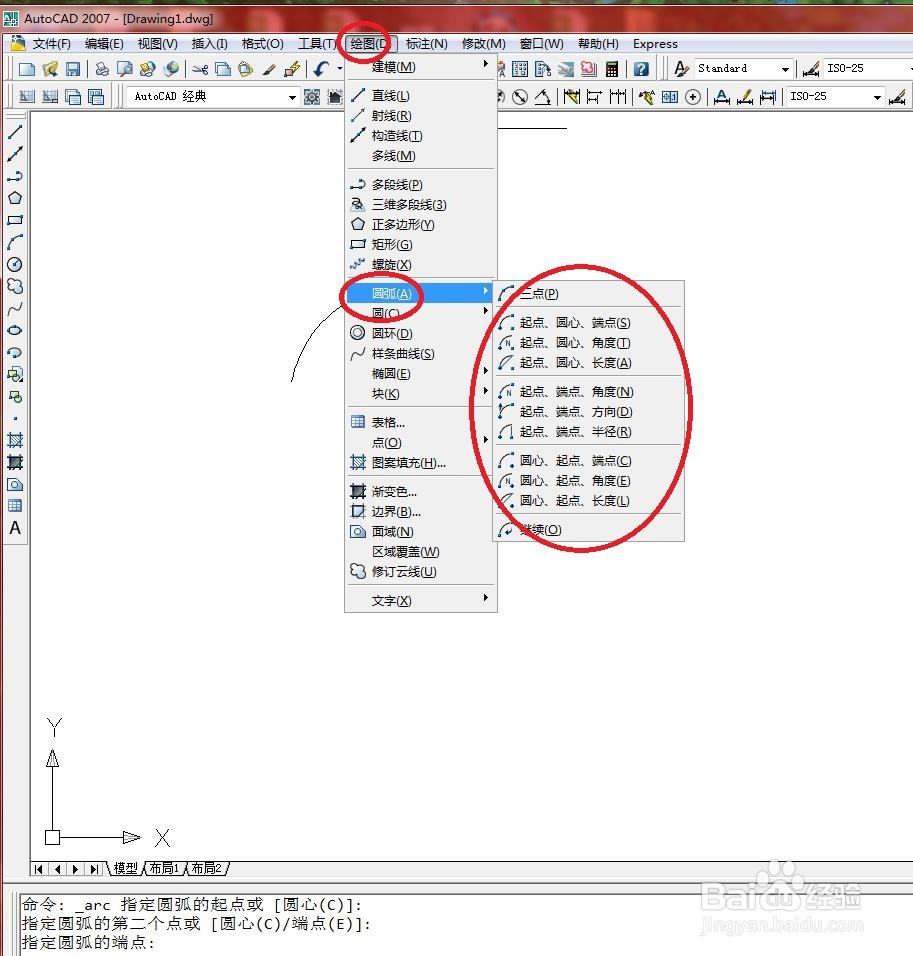
Task: Select the Arc tool in left toolbar
Action: pos(15,243)
